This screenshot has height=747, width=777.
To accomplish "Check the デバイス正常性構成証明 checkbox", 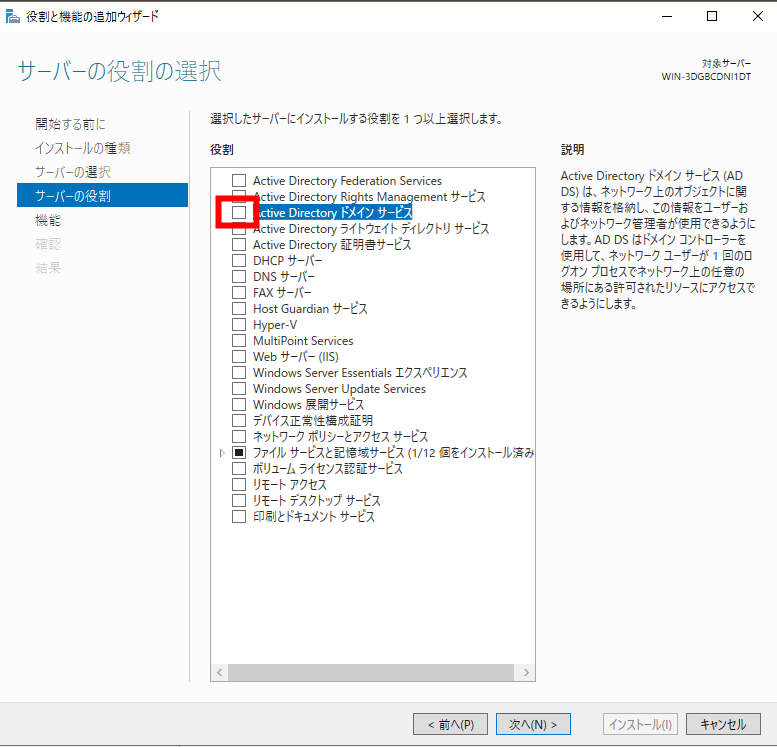I will click(x=239, y=420).
